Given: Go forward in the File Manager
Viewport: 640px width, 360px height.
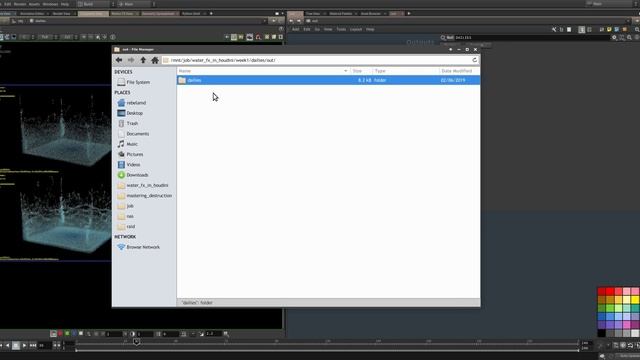Looking at the screenshot, I should pos(131,60).
